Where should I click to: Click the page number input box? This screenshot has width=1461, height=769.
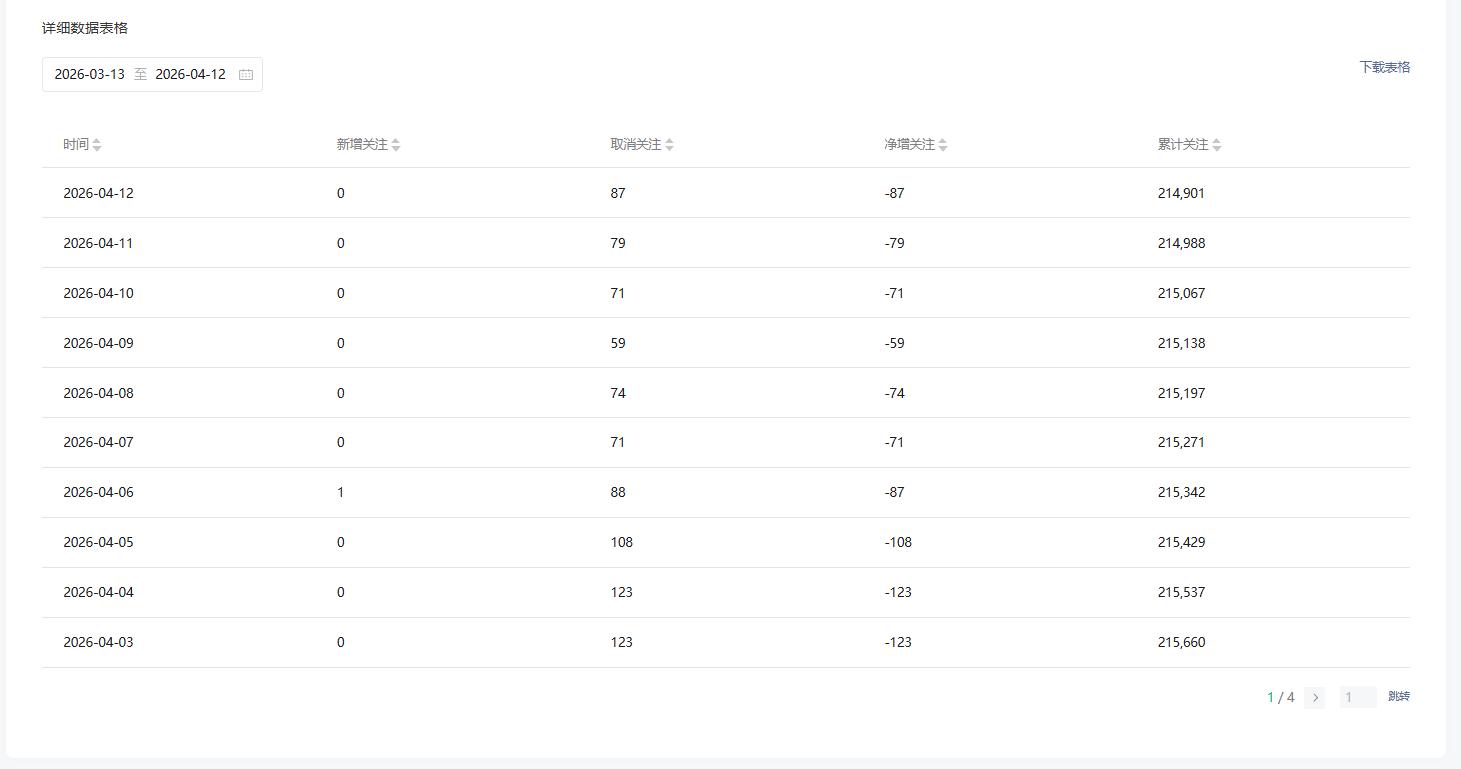(1357, 698)
